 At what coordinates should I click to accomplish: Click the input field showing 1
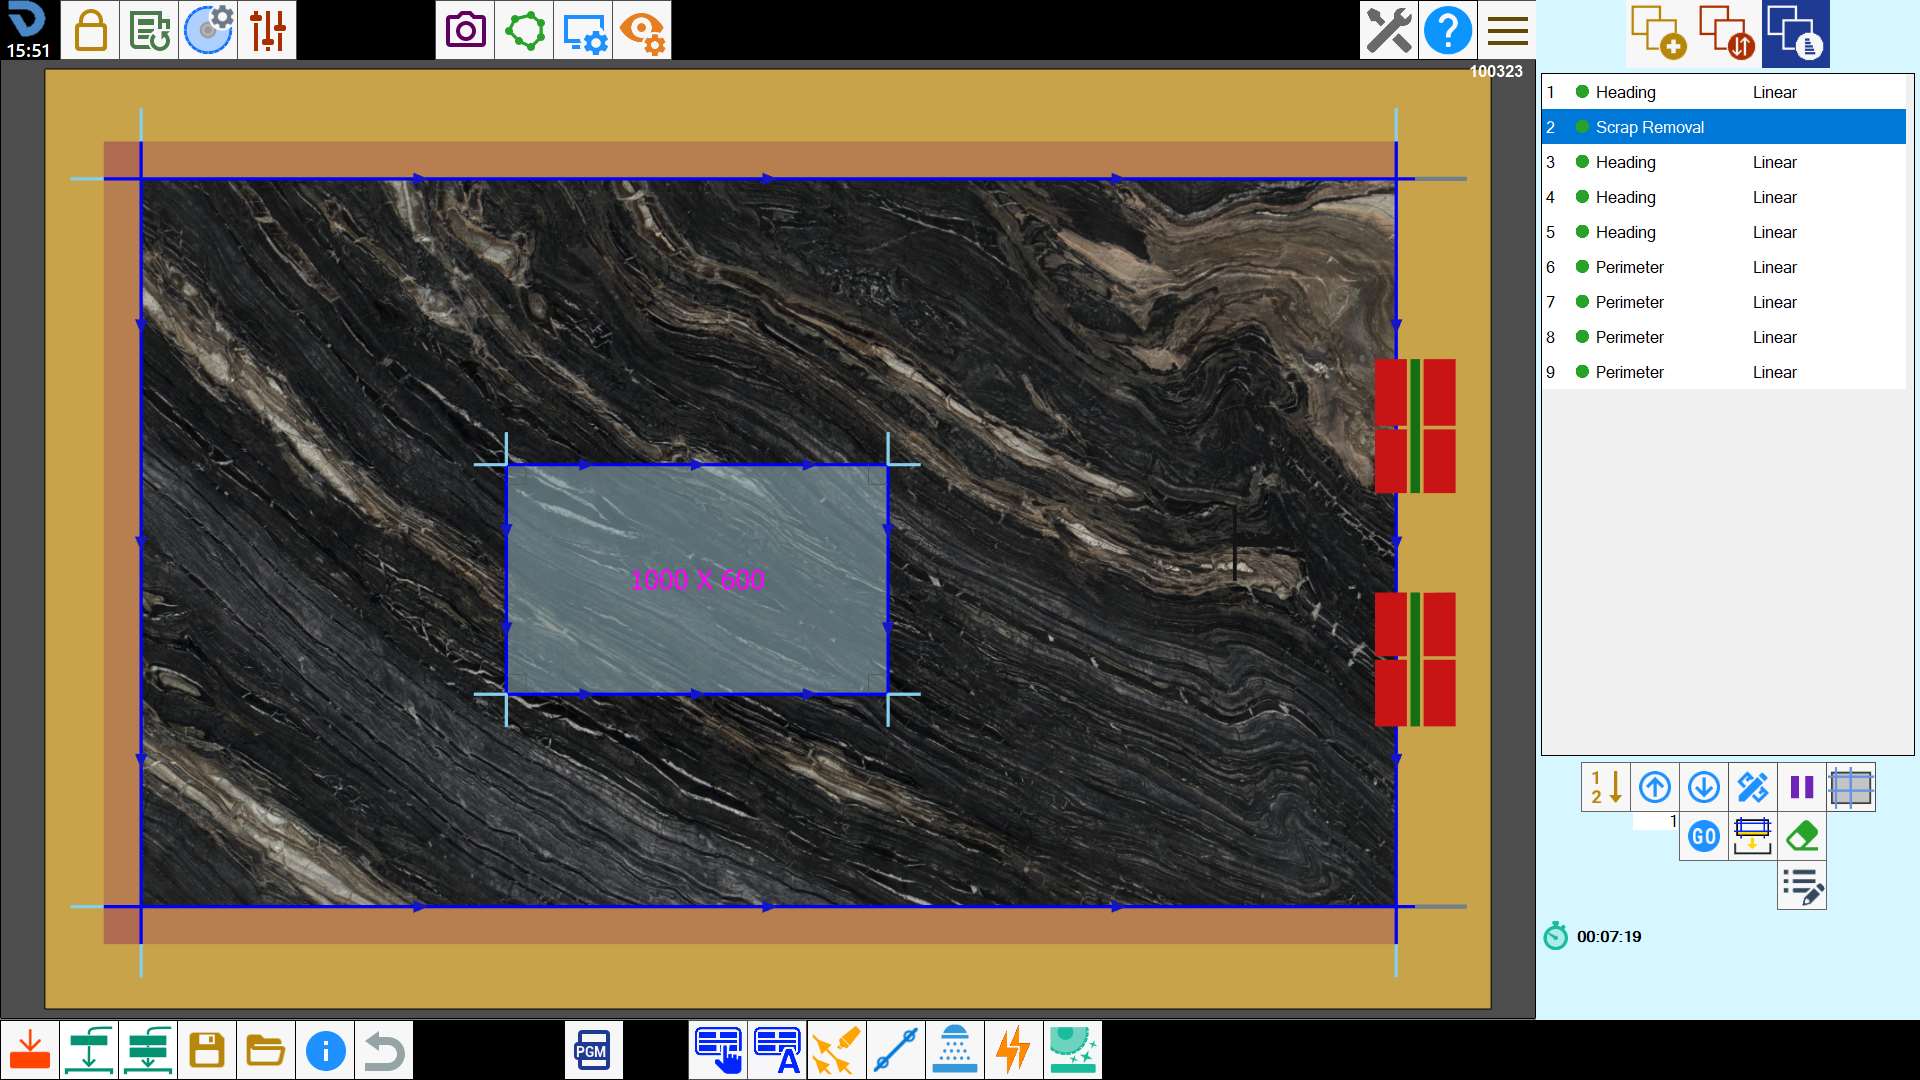click(x=1655, y=821)
